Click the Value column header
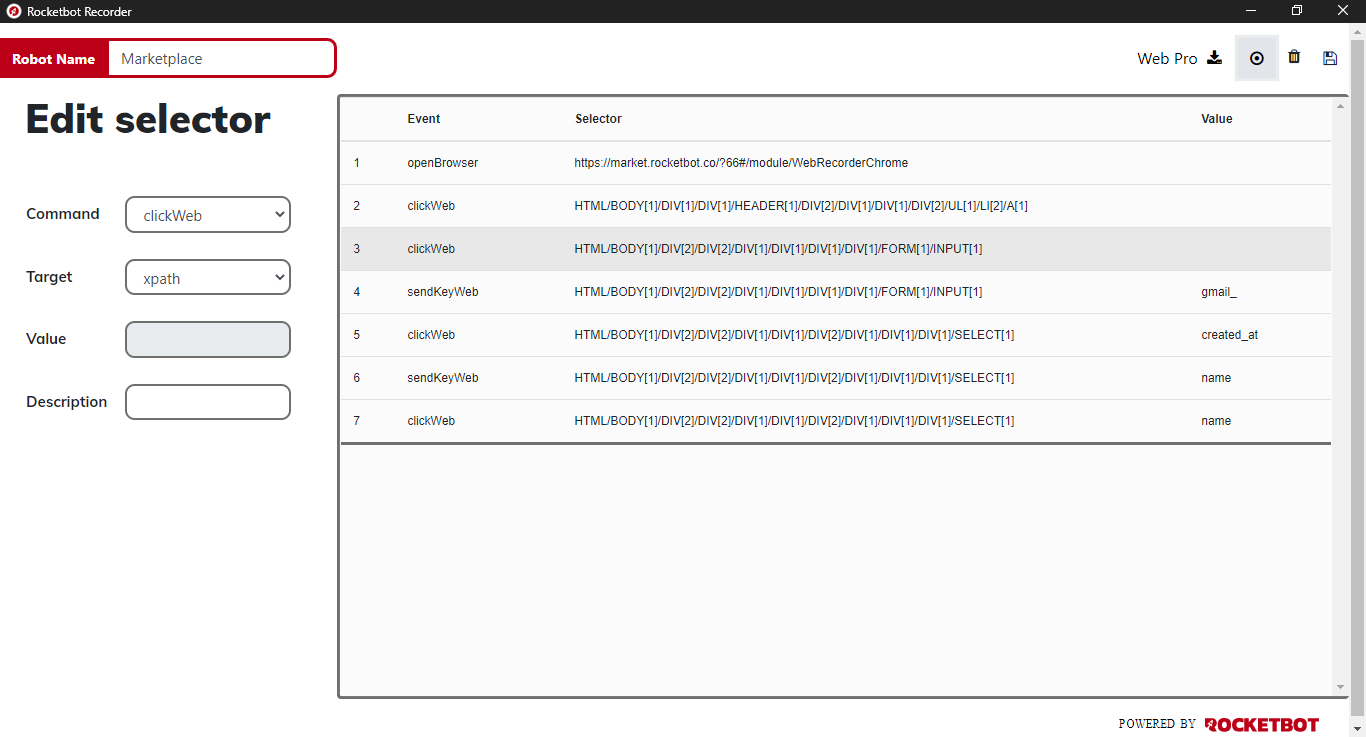1366x737 pixels. click(1217, 119)
